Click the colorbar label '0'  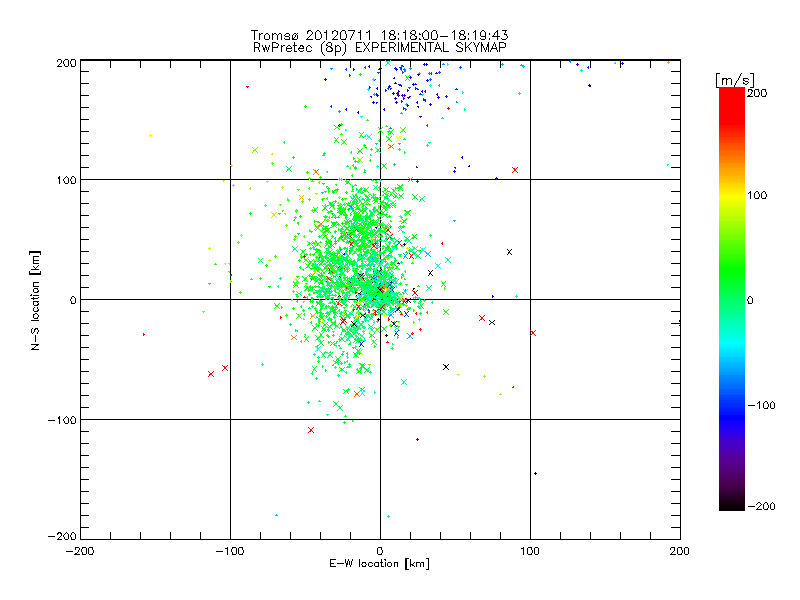[x=750, y=300]
